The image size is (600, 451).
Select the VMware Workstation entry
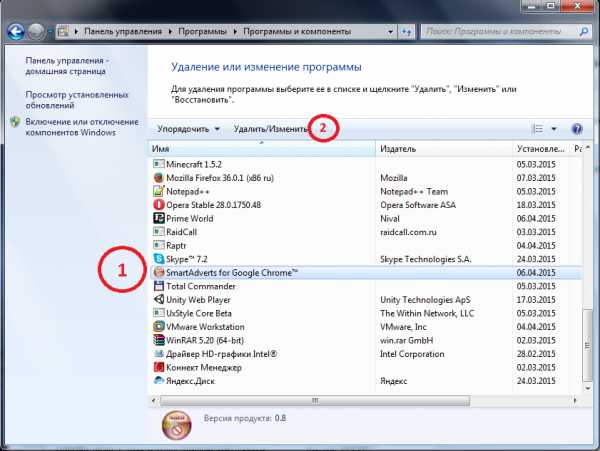pos(365,327)
